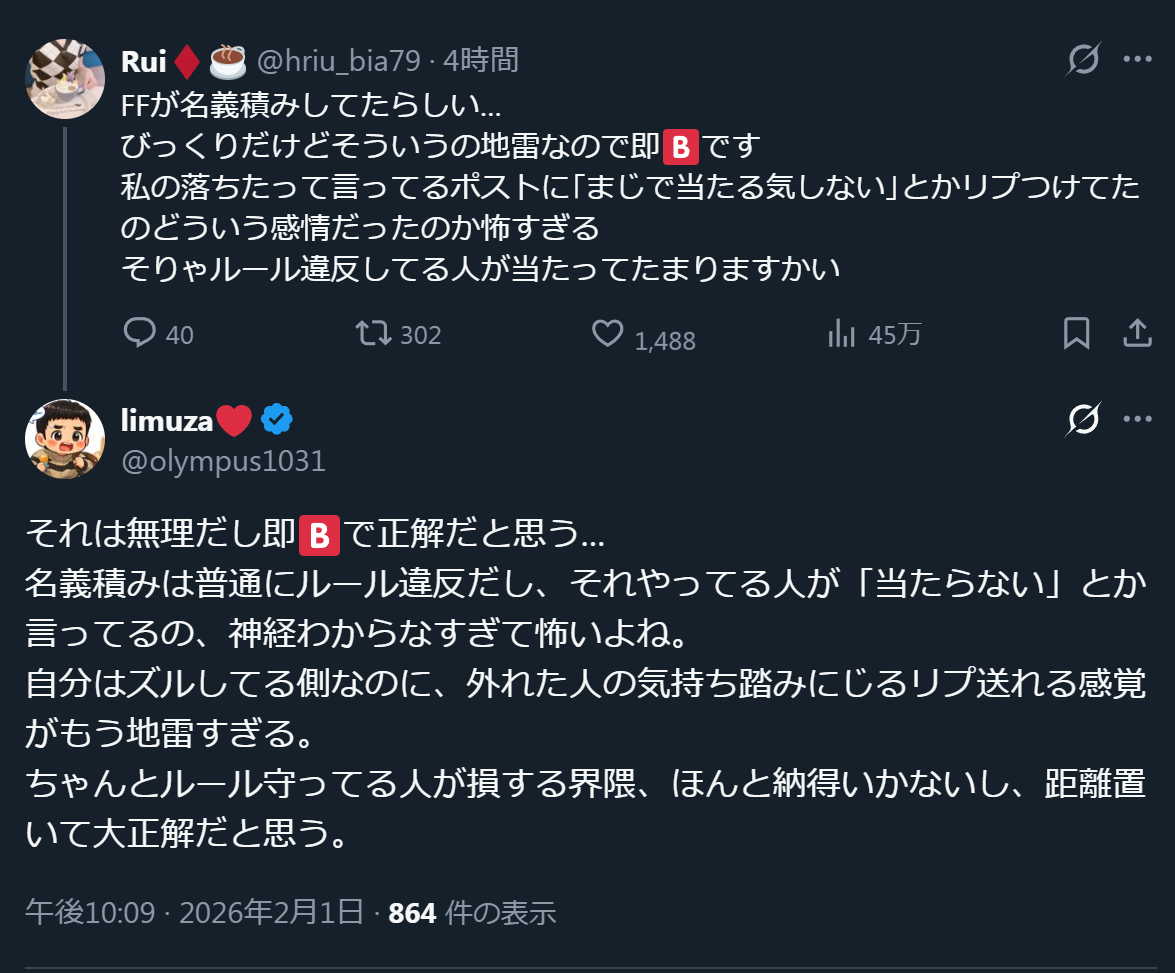Screen dimensions: 1175x973
Task: Open the 午後10:09 · 2026年2月1日 timestamp link
Action: [194, 912]
